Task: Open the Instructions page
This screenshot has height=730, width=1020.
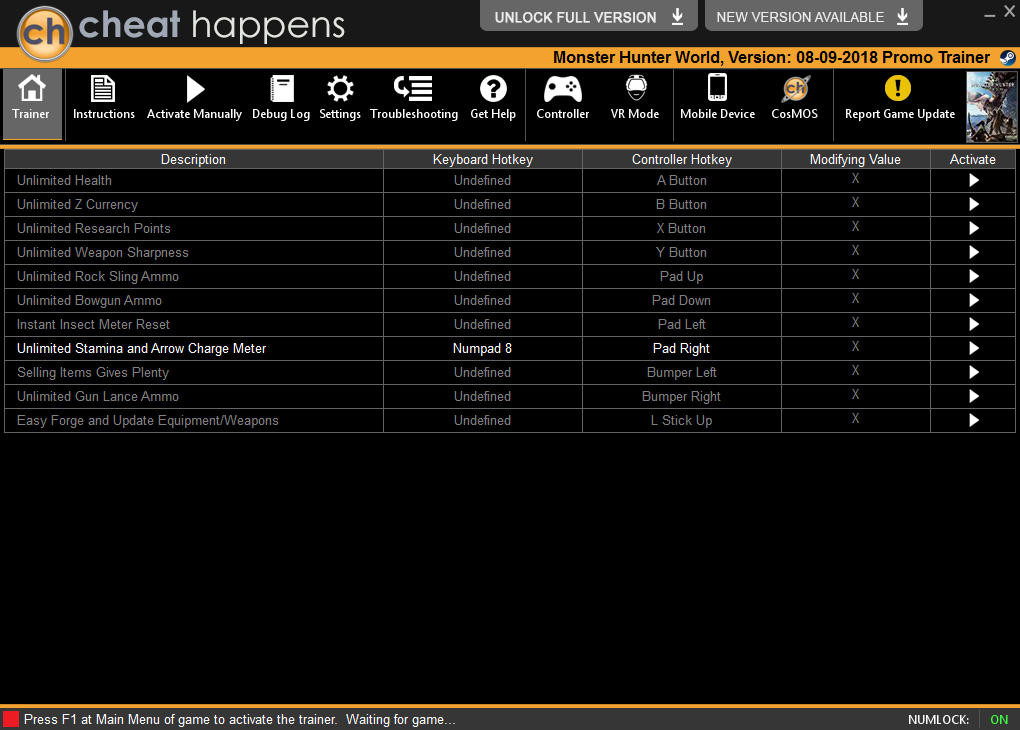Action: (x=103, y=98)
